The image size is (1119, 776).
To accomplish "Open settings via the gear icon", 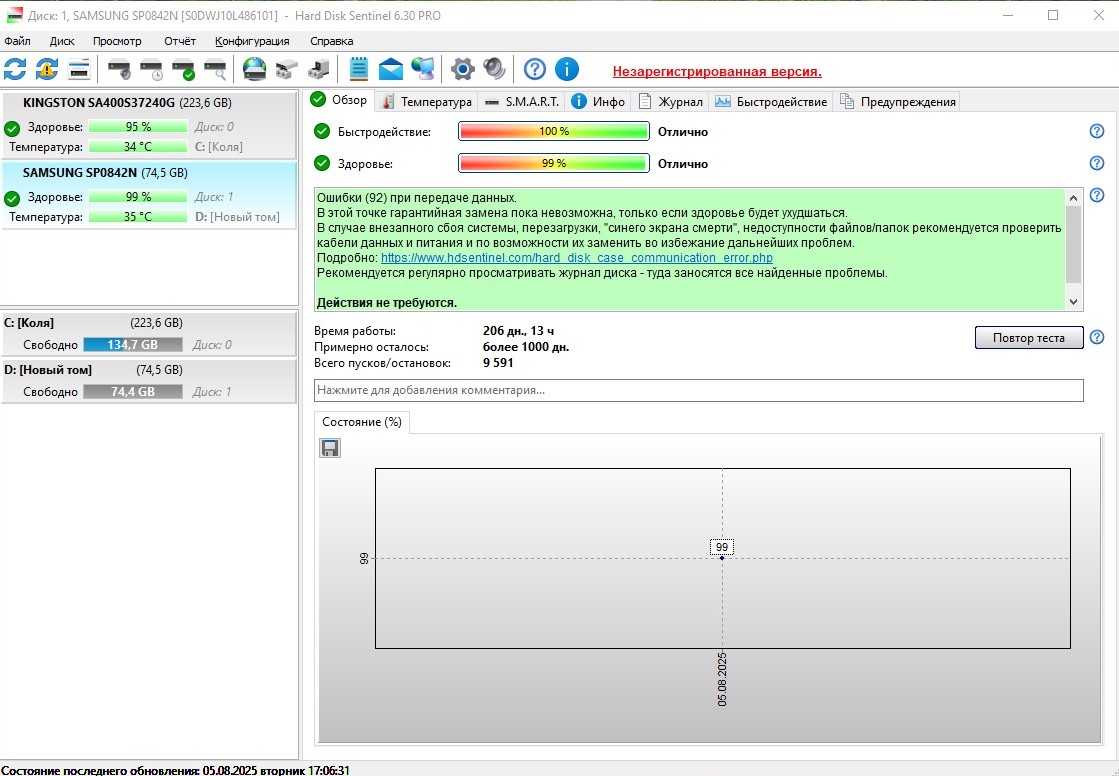I will [462, 69].
